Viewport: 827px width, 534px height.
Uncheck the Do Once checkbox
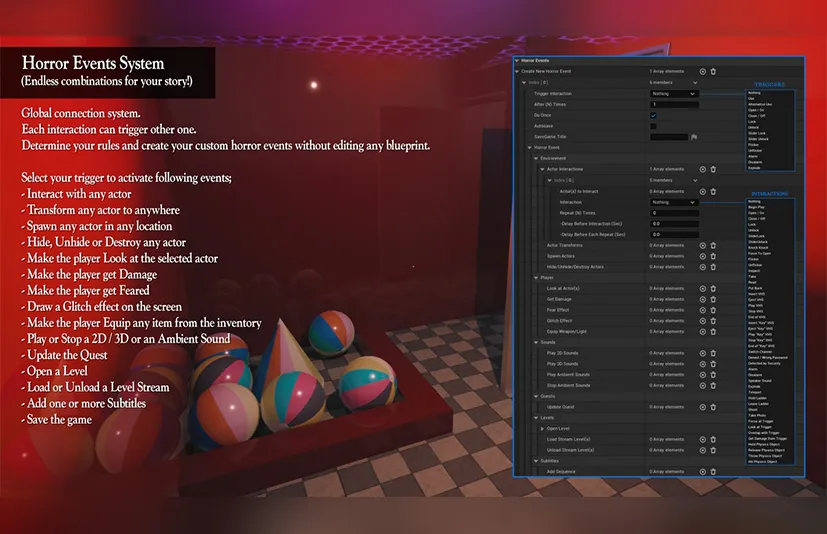coord(653,115)
